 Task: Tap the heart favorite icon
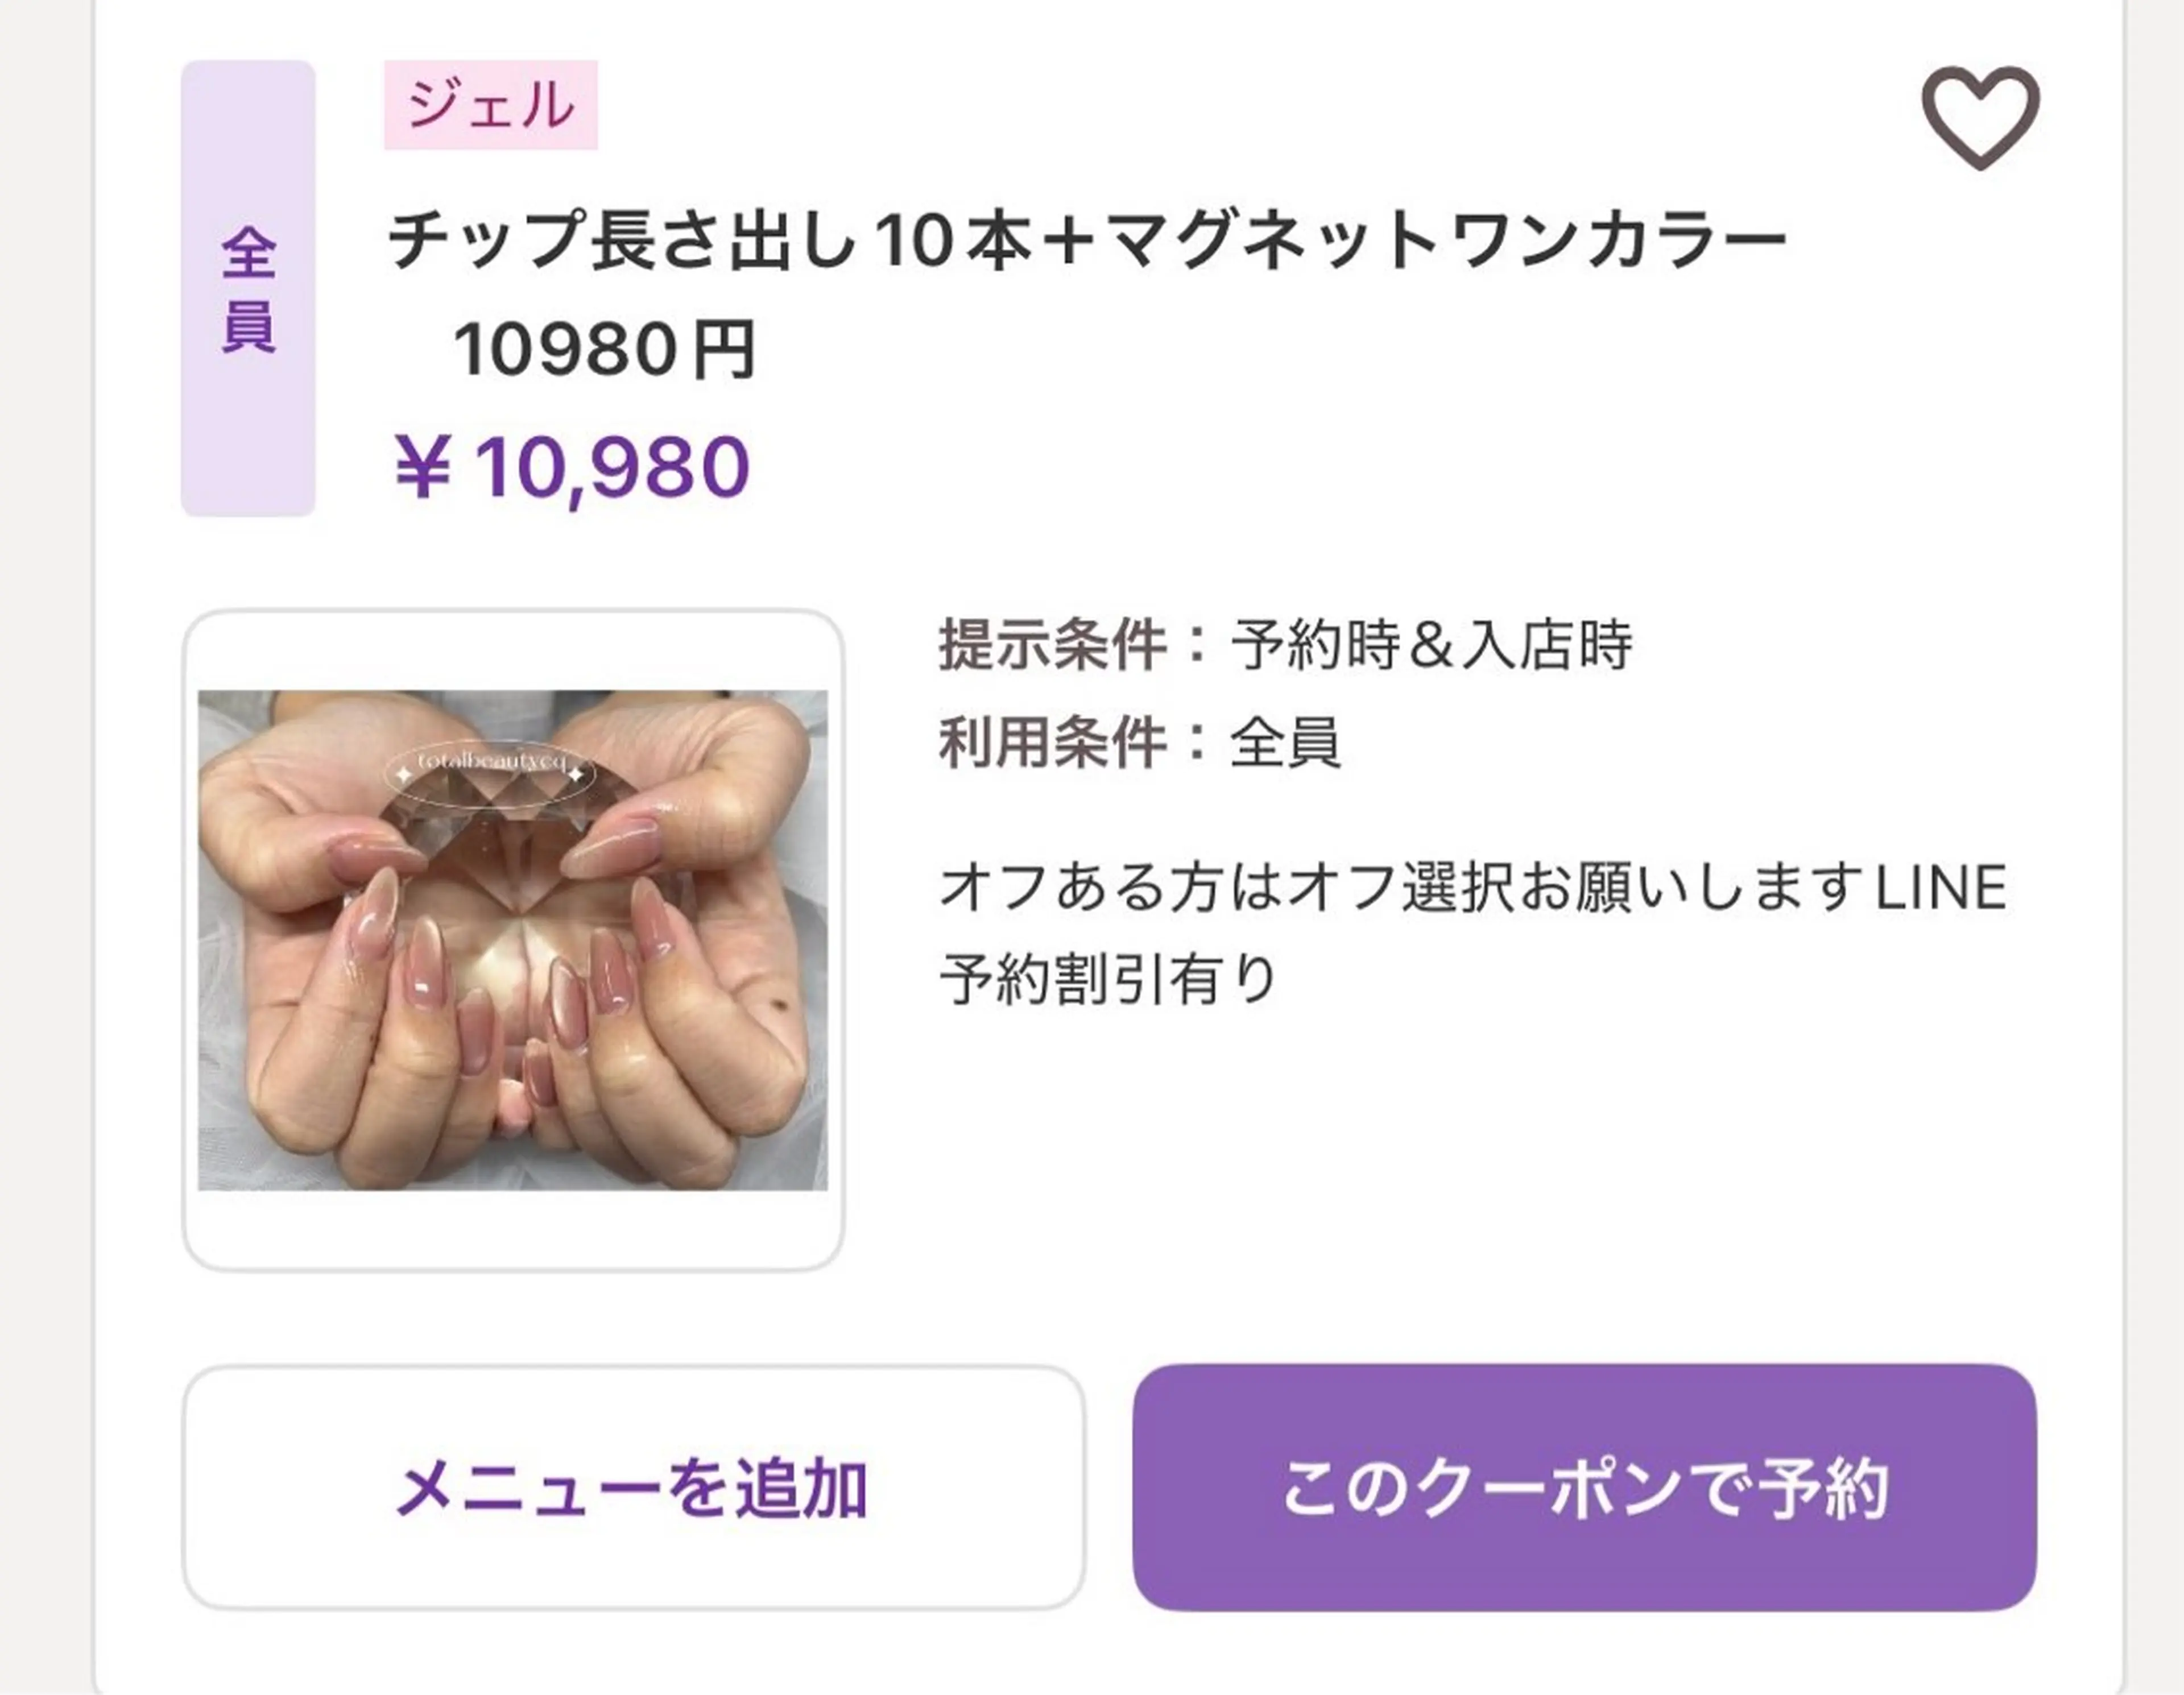coord(1979,118)
